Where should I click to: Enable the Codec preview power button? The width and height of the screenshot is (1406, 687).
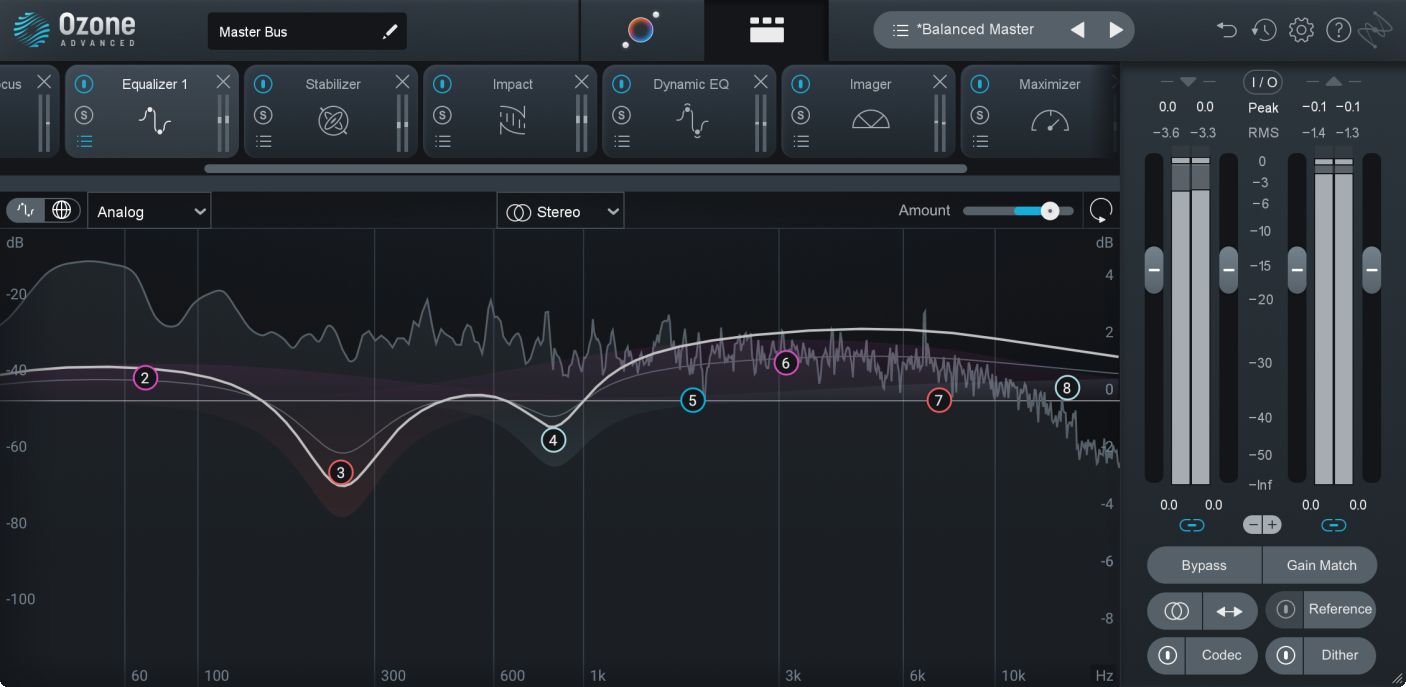coord(1167,655)
